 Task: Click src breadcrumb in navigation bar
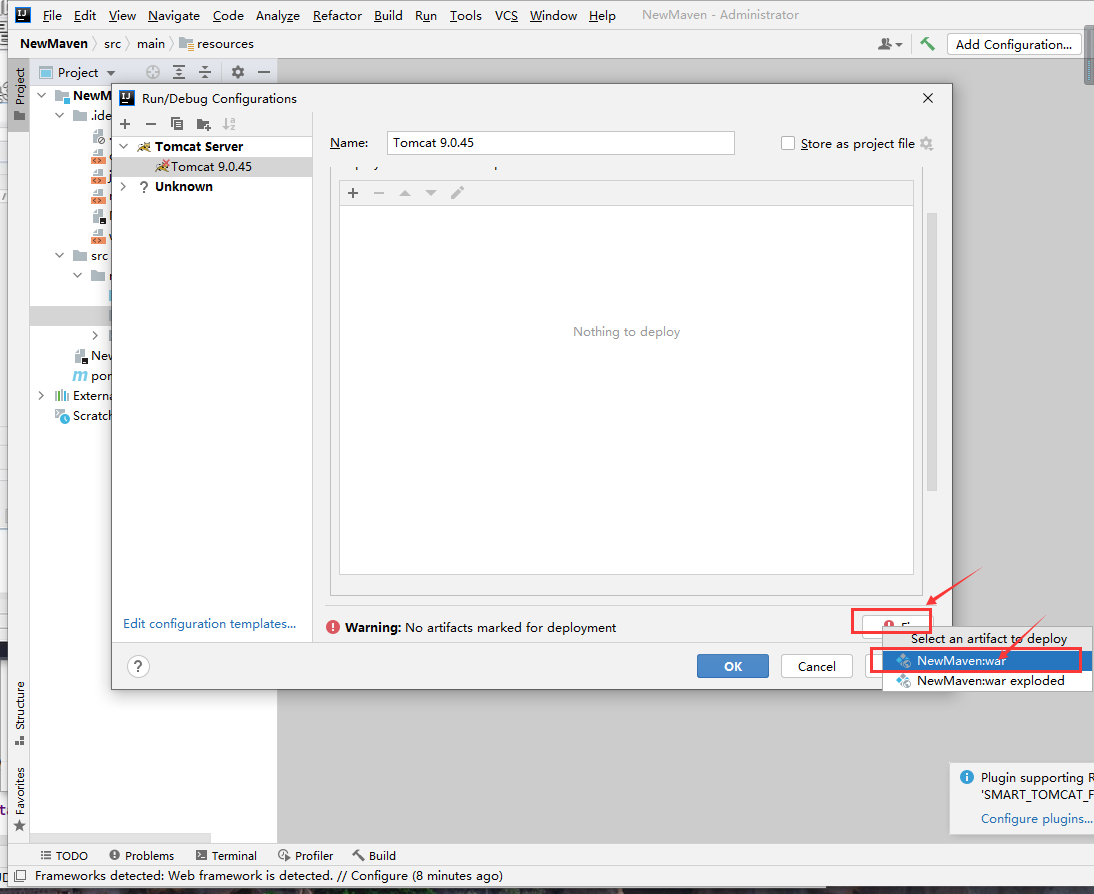(x=112, y=44)
